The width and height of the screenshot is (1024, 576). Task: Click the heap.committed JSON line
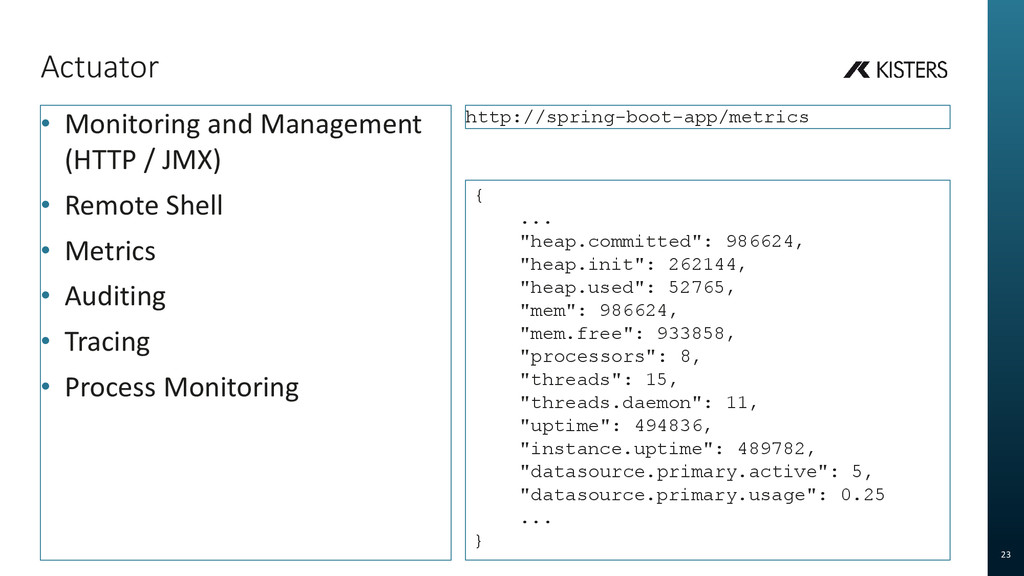click(661, 242)
